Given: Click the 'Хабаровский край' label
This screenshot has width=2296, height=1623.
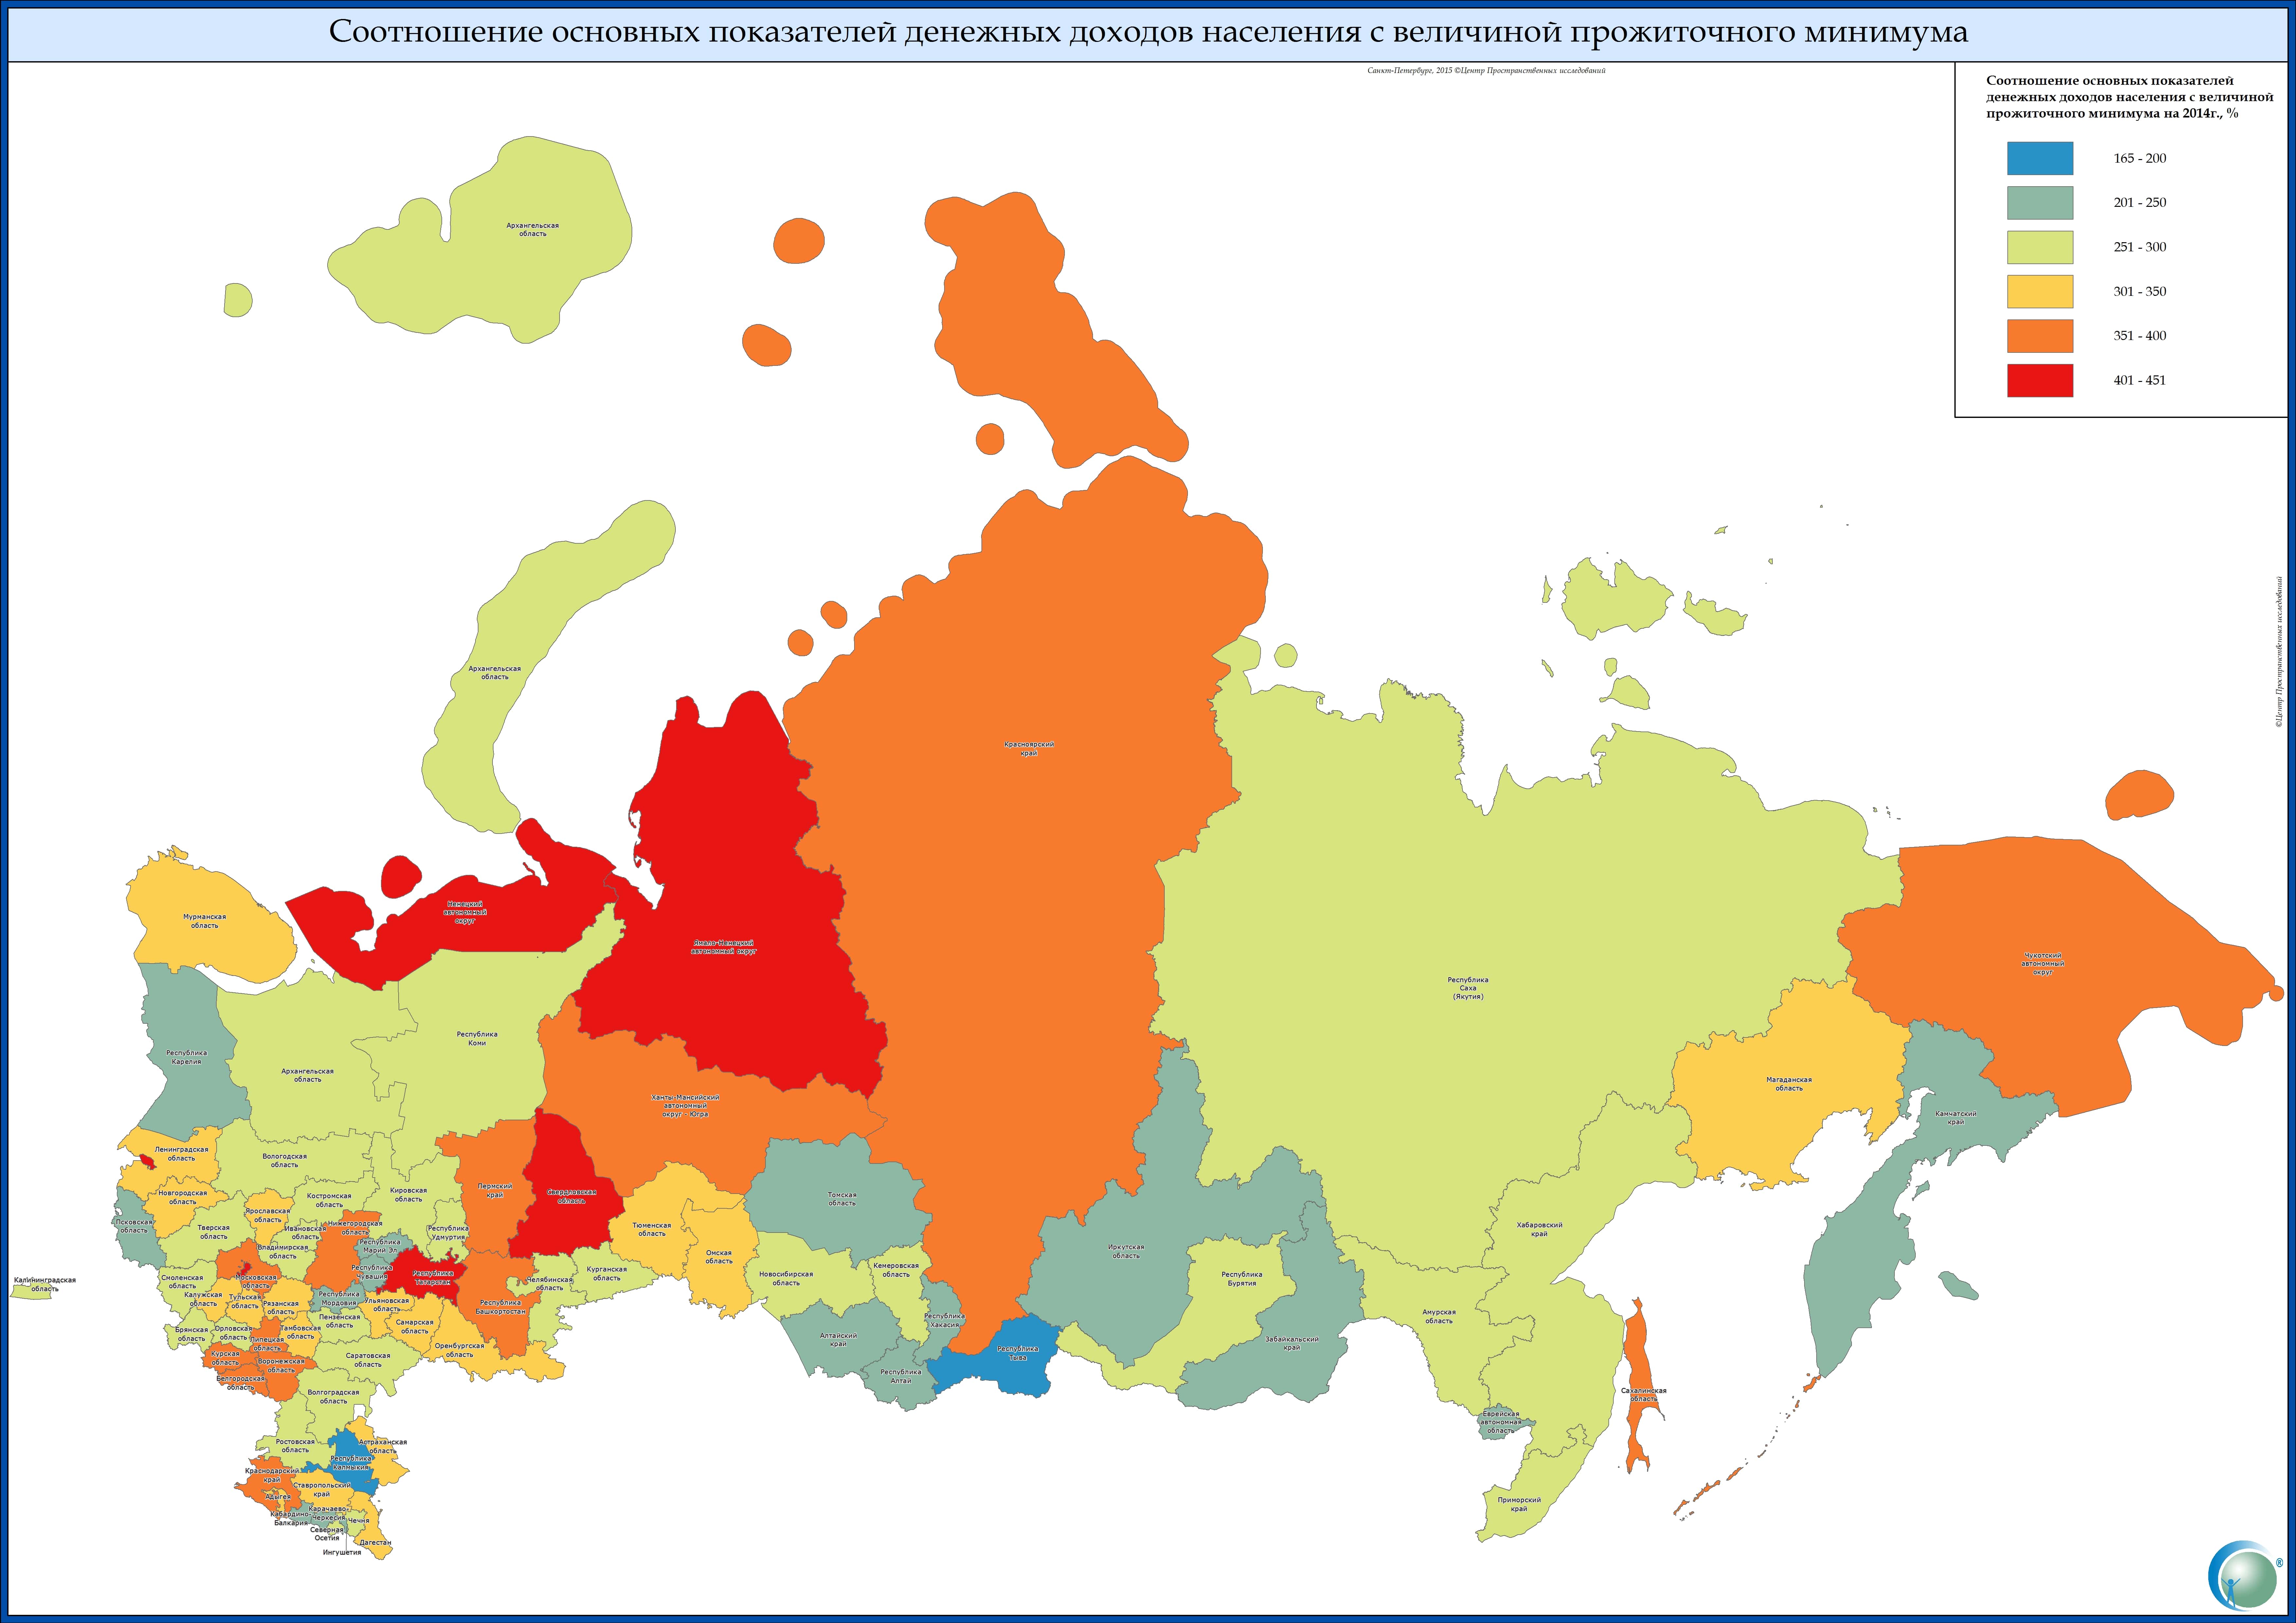Looking at the screenshot, I should 1539,1229.
